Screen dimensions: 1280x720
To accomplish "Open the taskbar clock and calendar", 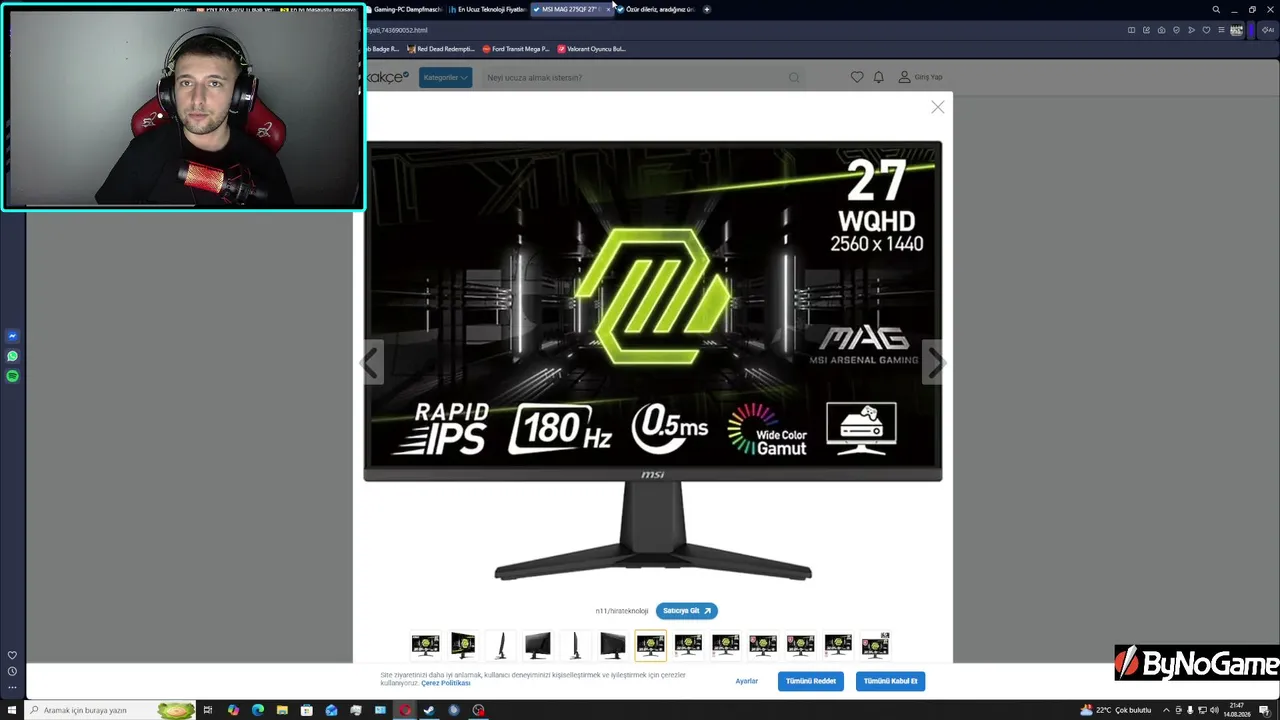I will point(1238,710).
